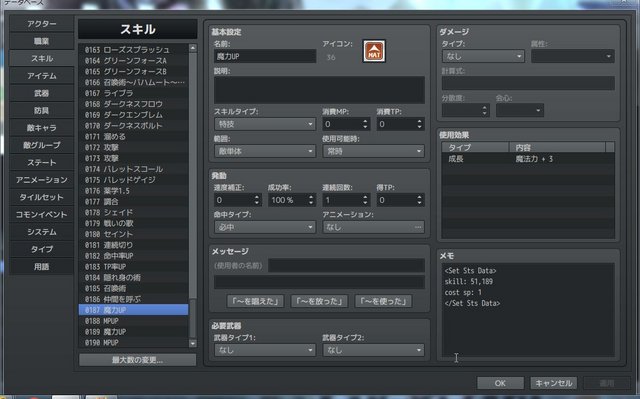The image size is (640, 399).
Task: Switch to the 敵キャラ tab
Action: [42, 128]
